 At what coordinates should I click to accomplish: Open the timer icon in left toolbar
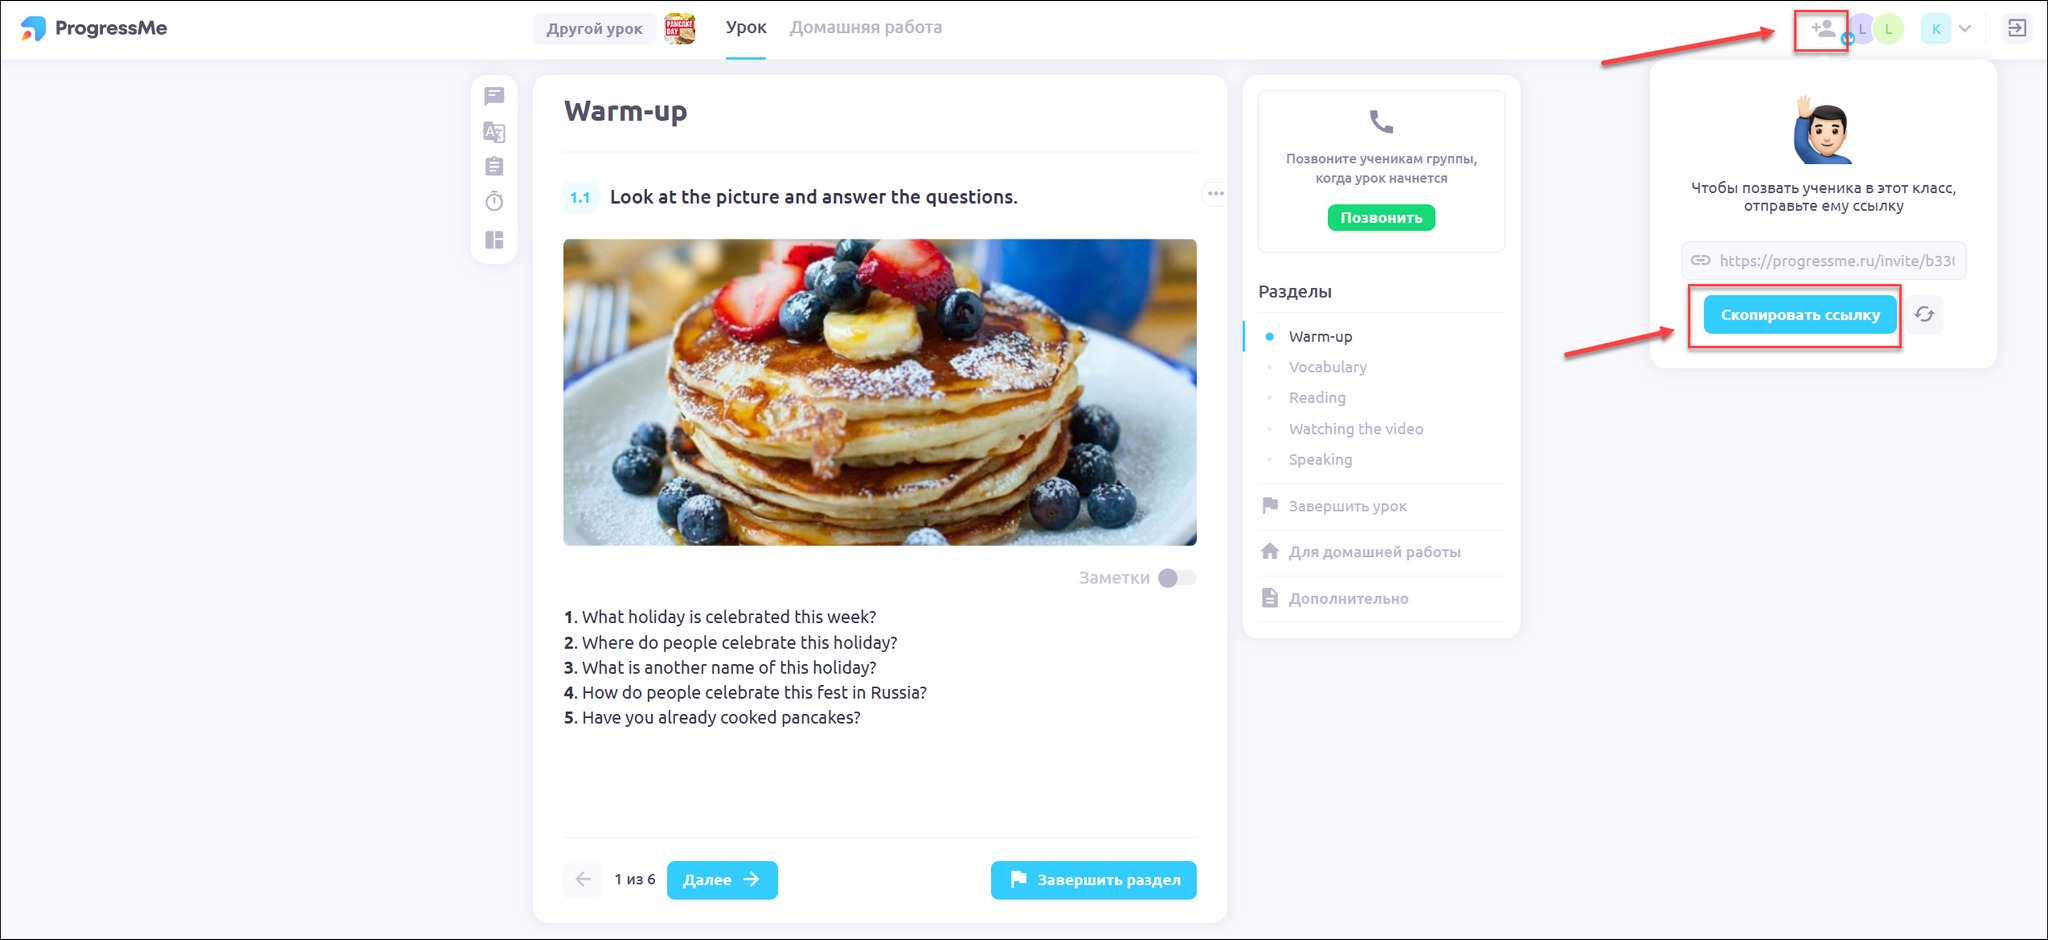tap(494, 201)
